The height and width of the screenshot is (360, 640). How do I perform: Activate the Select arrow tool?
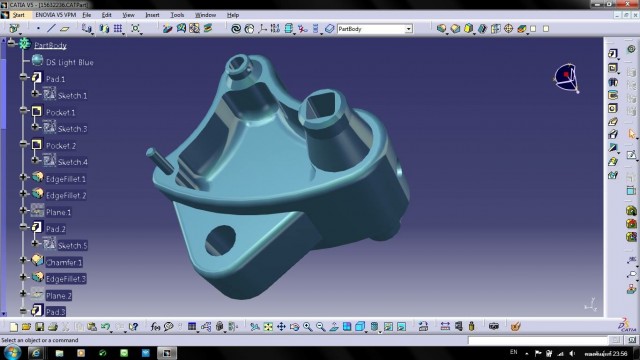point(632,134)
